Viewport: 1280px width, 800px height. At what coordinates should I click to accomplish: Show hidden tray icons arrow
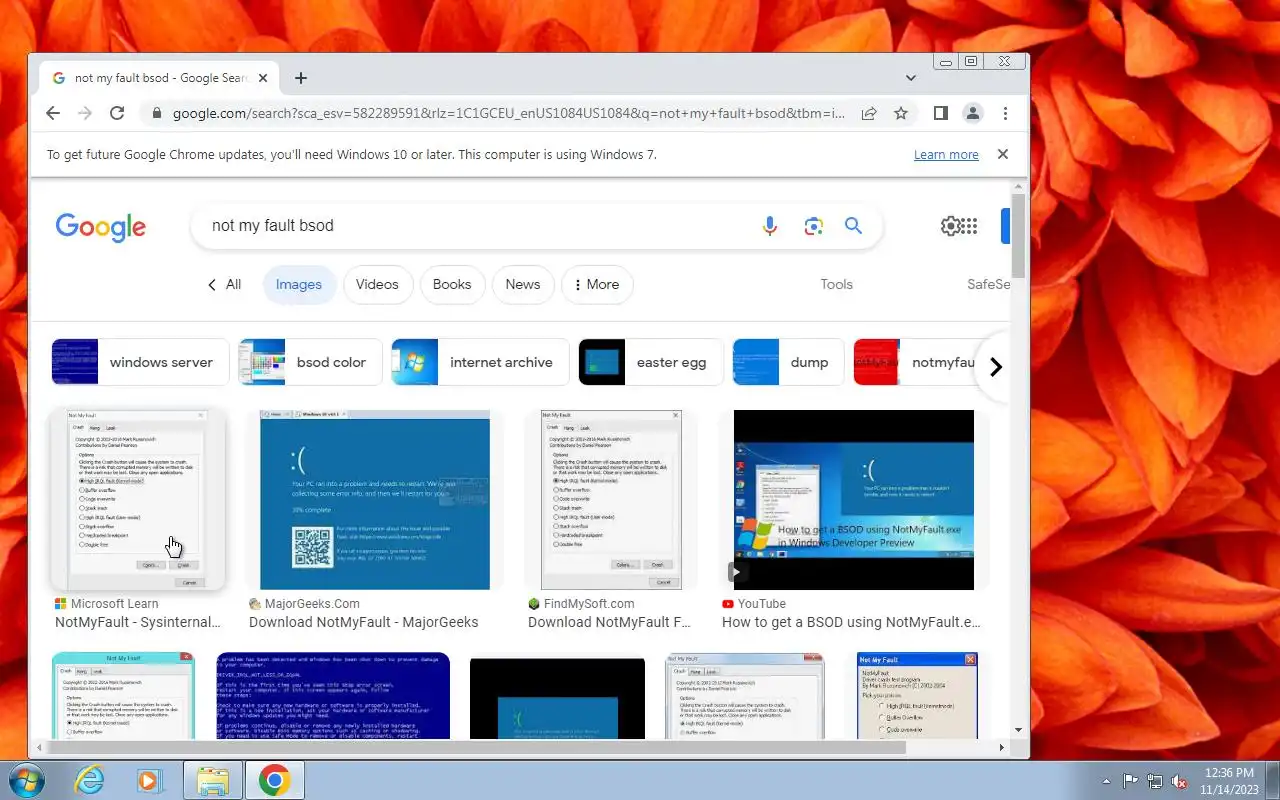point(1106,781)
